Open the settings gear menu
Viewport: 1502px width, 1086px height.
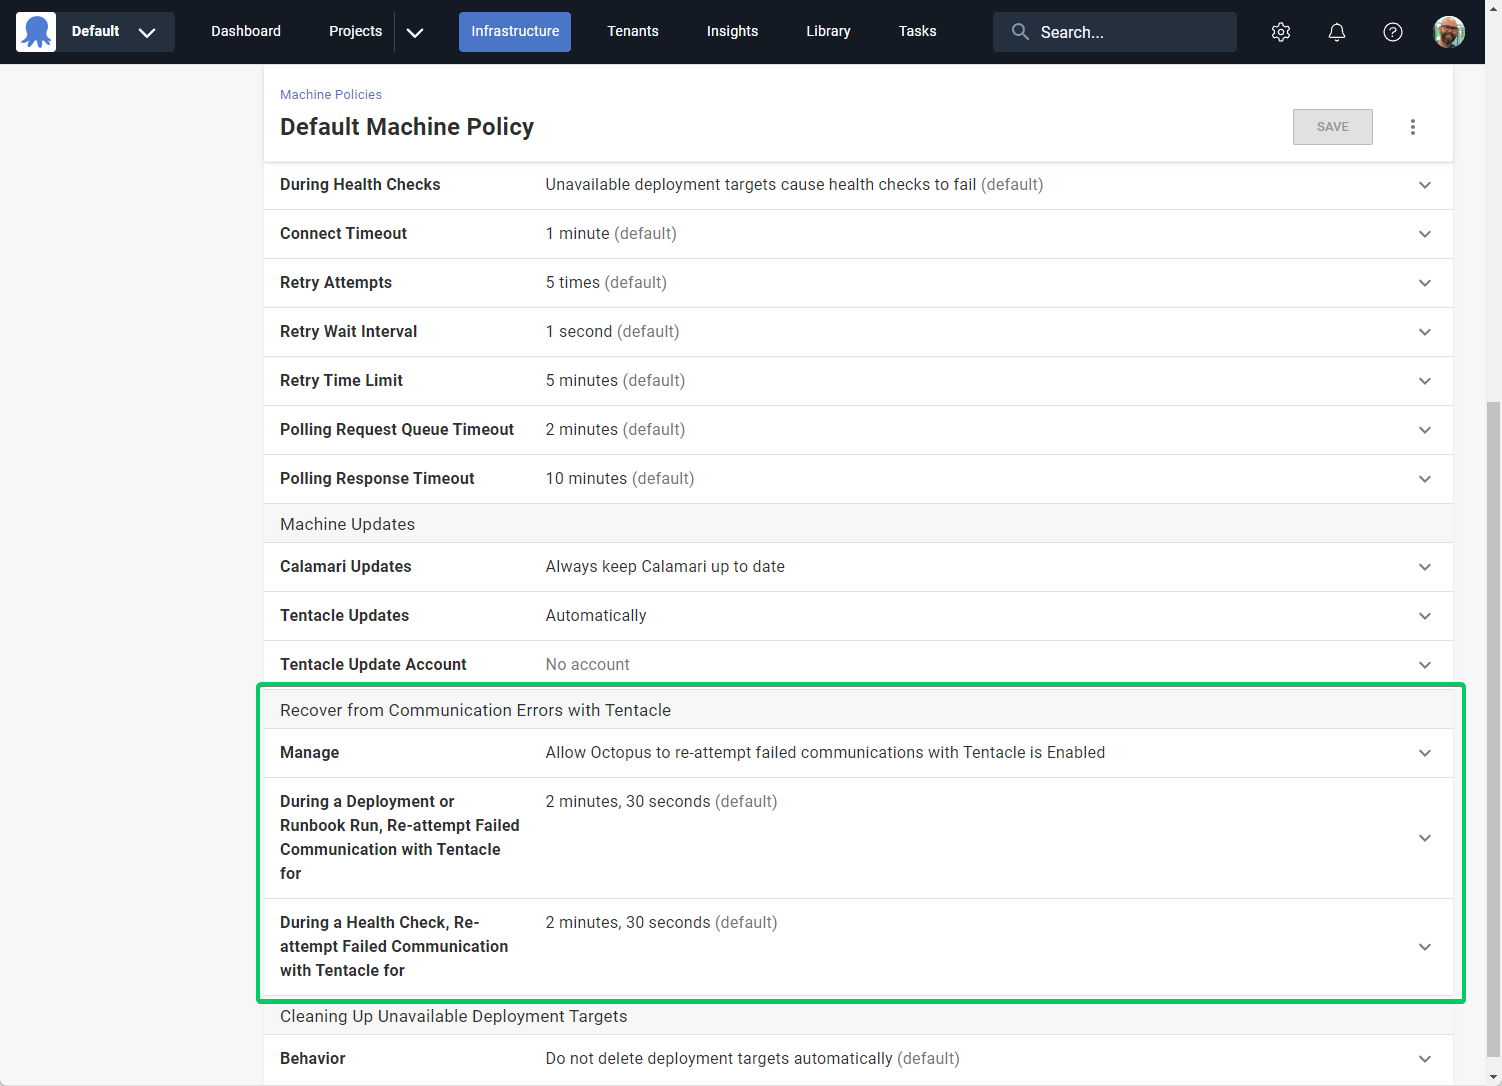click(x=1281, y=31)
